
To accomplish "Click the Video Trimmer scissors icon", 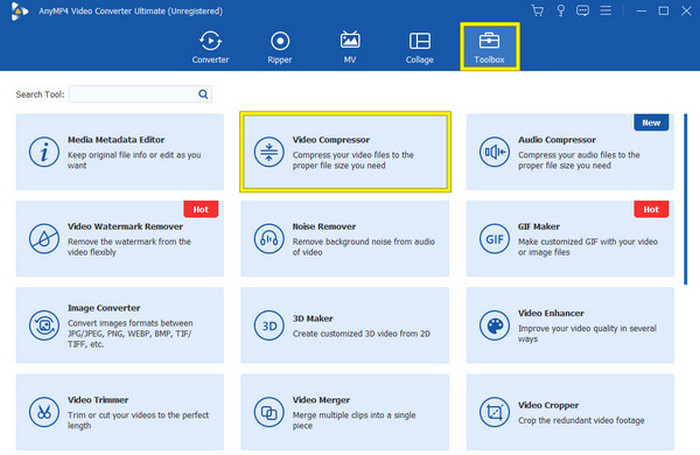I will pos(44,412).
